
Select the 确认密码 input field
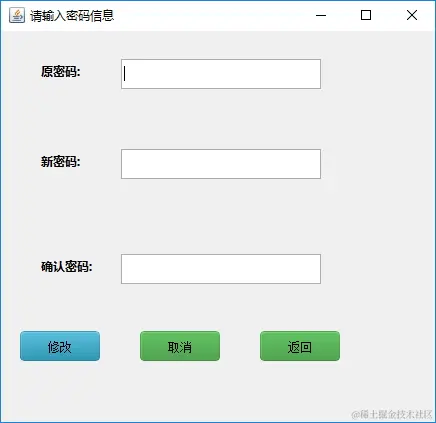click(221, 269)
